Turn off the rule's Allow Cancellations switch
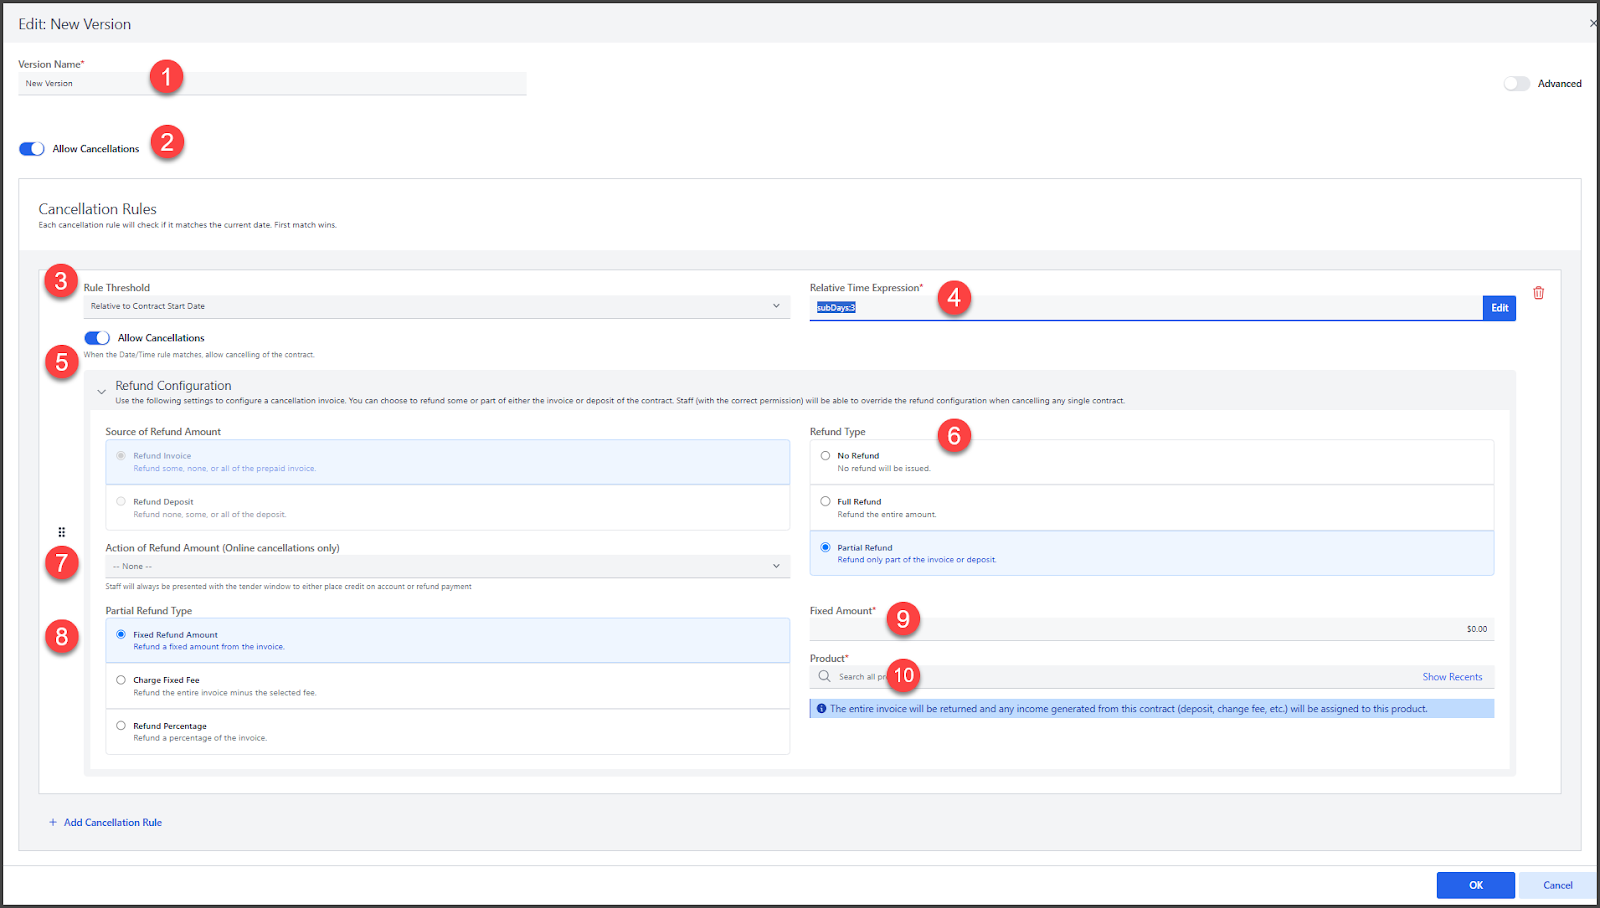 (97, 338)
